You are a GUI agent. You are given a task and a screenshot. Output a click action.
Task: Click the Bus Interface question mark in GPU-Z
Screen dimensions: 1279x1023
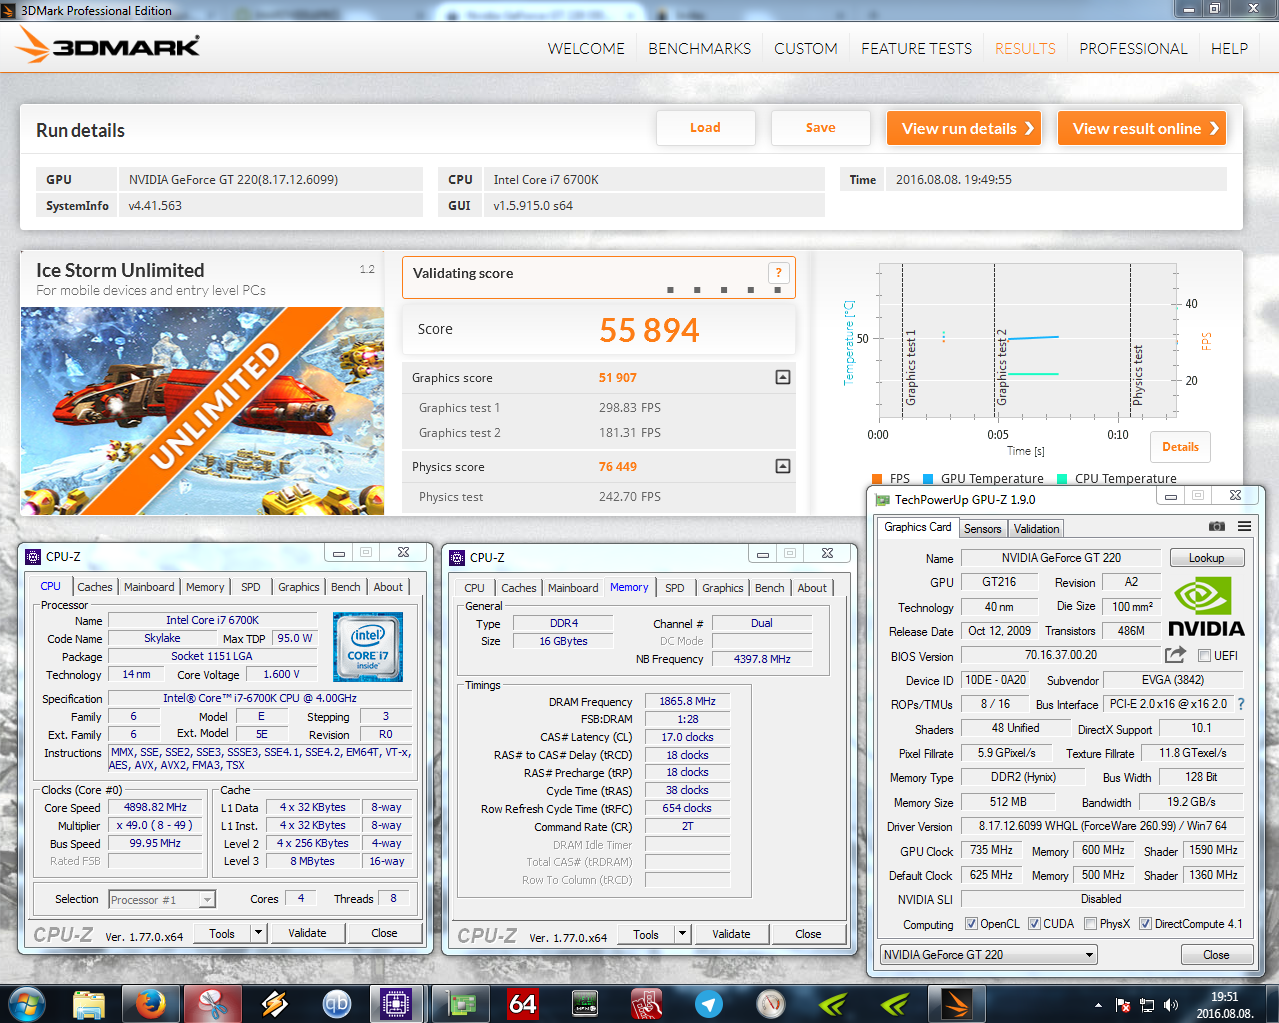[x=1241, y=704]
